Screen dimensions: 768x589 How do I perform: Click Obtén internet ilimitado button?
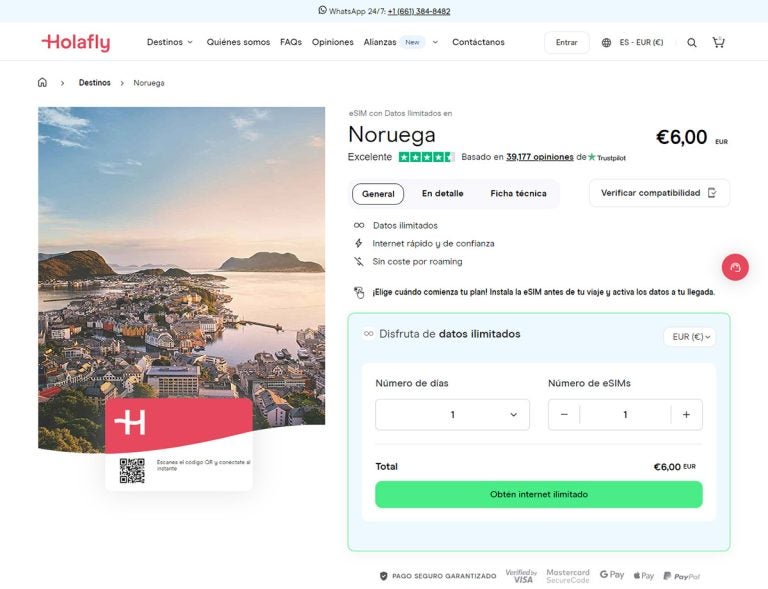coord(538,494)
